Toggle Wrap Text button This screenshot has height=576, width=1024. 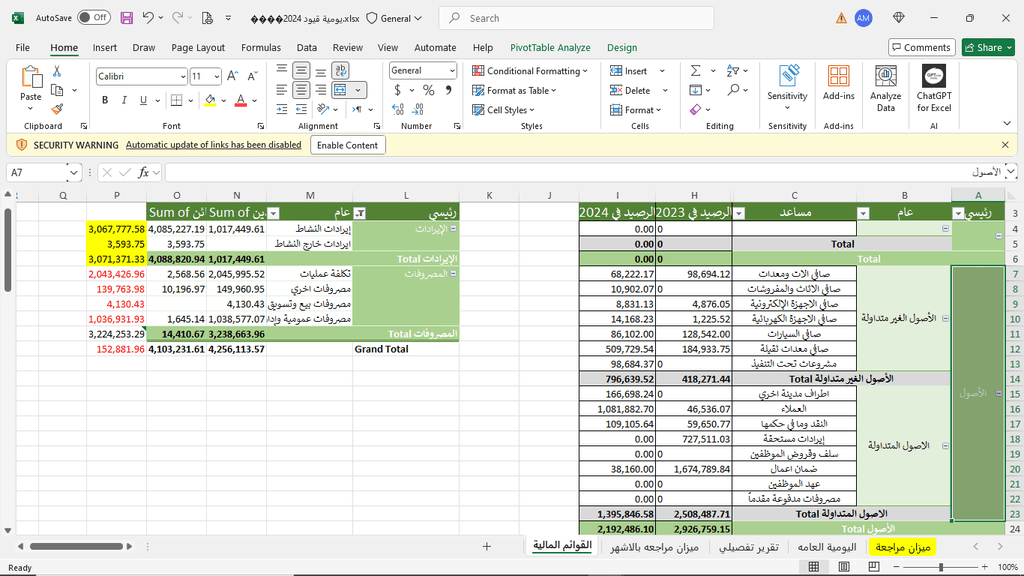pyautogui.click(x=340, y=70)
